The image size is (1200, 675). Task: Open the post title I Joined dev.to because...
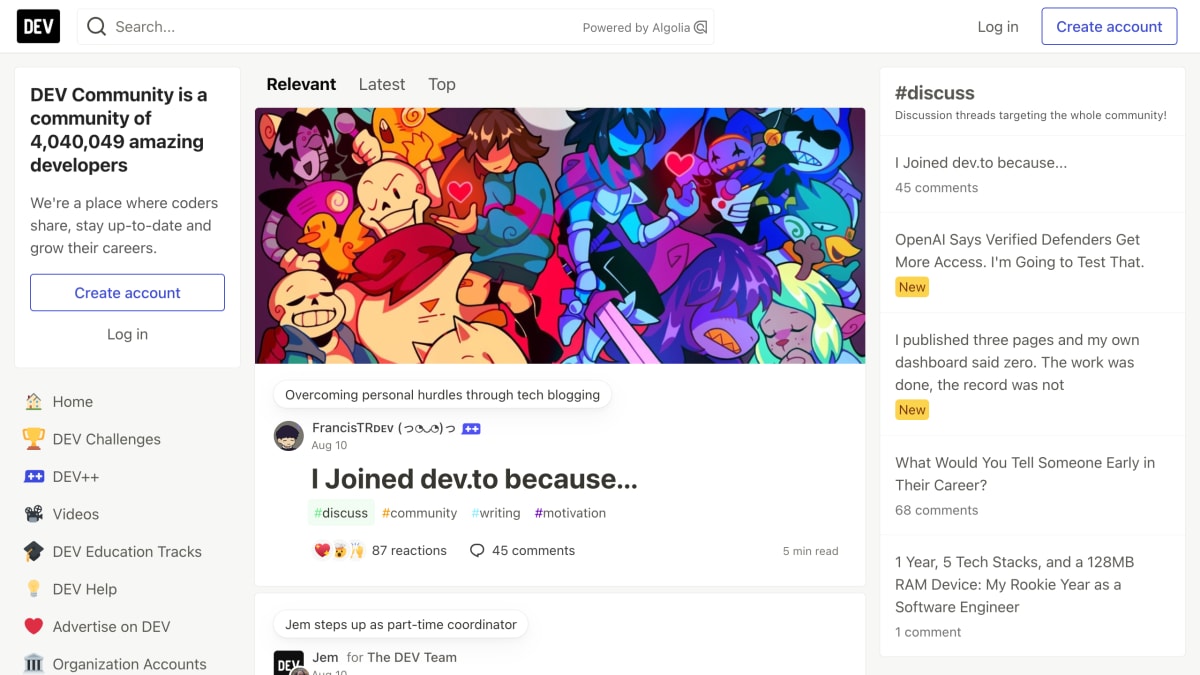(474, 479)
